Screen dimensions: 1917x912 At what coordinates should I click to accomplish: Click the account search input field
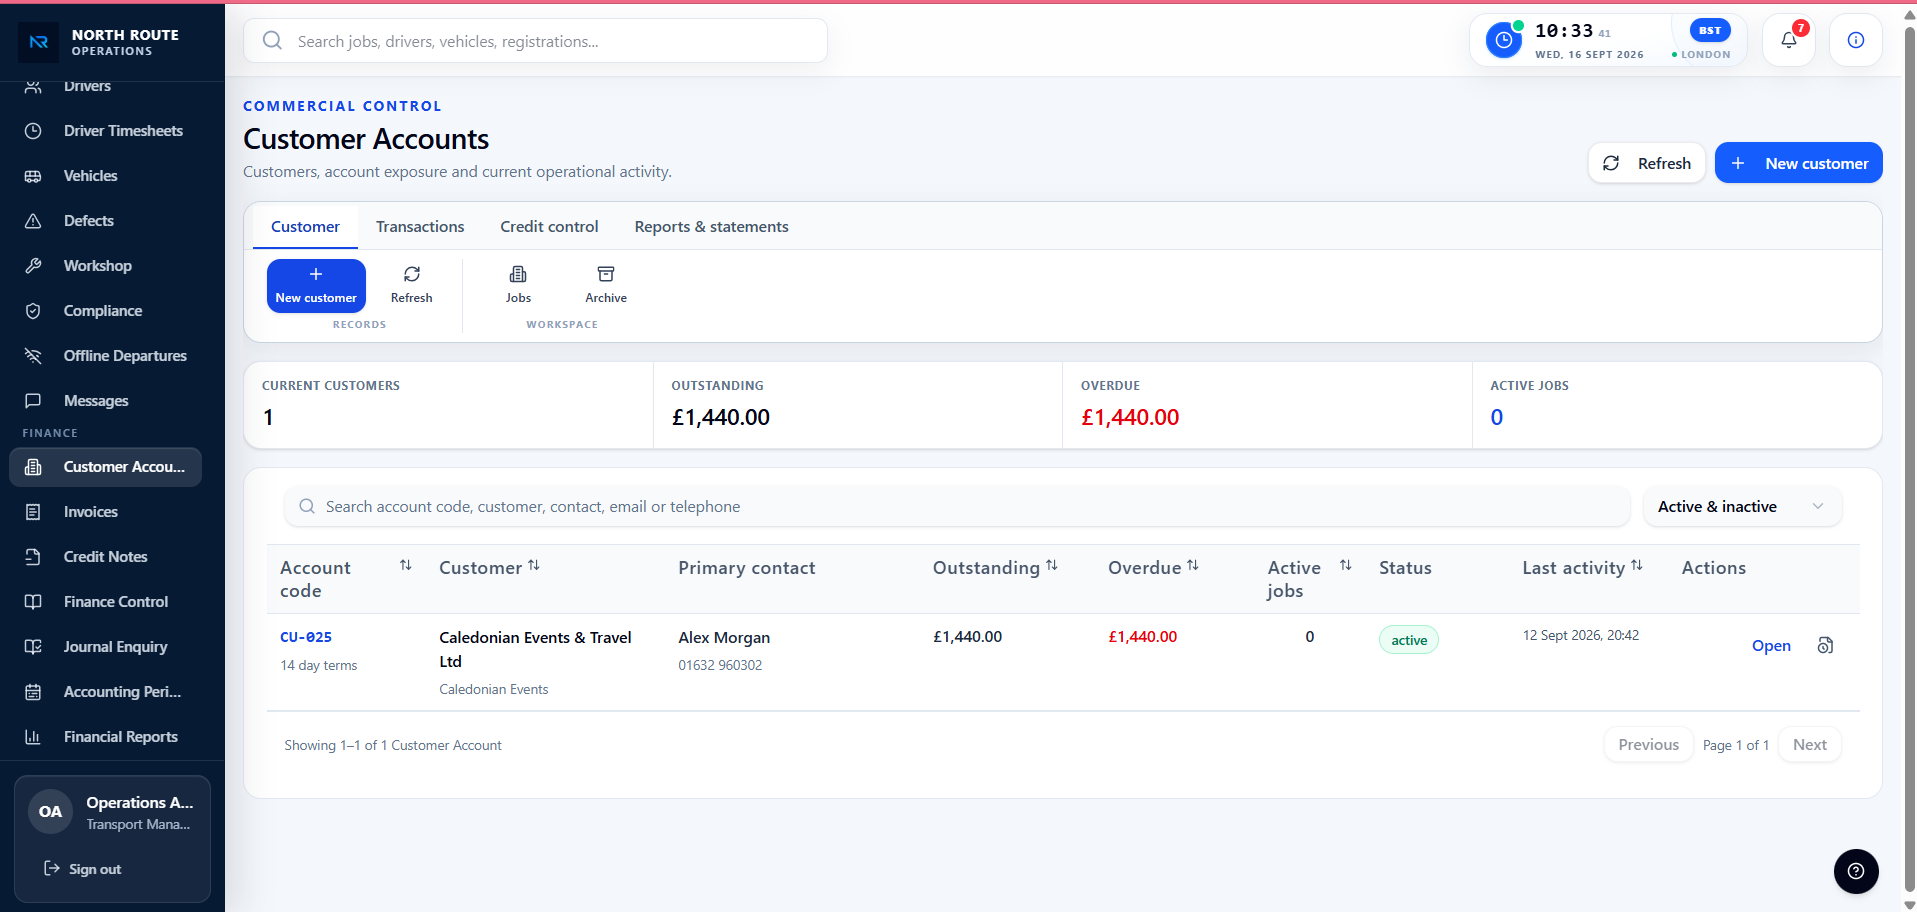[x=957, y=507]
